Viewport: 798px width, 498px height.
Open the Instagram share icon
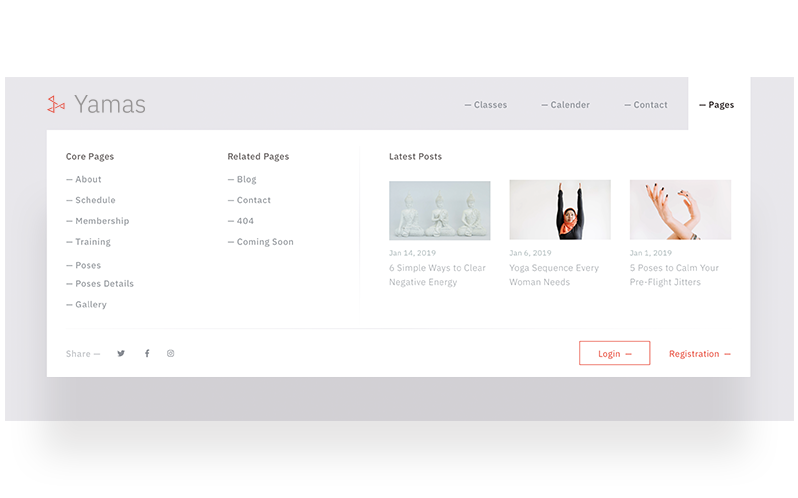pos(170,354)
